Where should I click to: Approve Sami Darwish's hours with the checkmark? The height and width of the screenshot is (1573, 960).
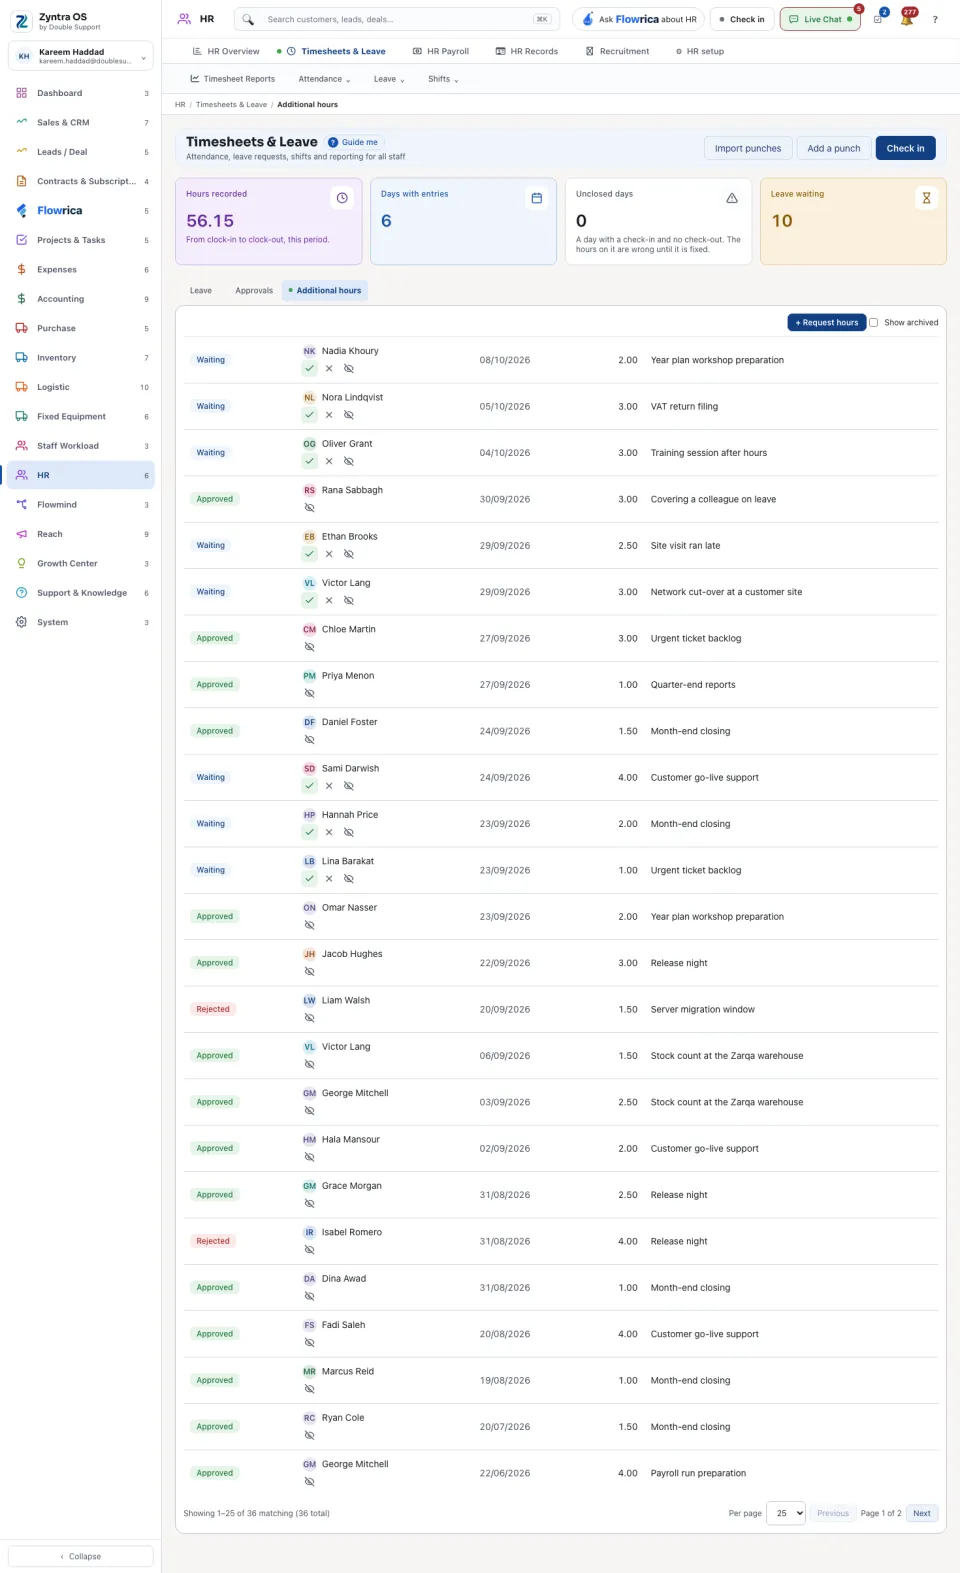[310, 786]
